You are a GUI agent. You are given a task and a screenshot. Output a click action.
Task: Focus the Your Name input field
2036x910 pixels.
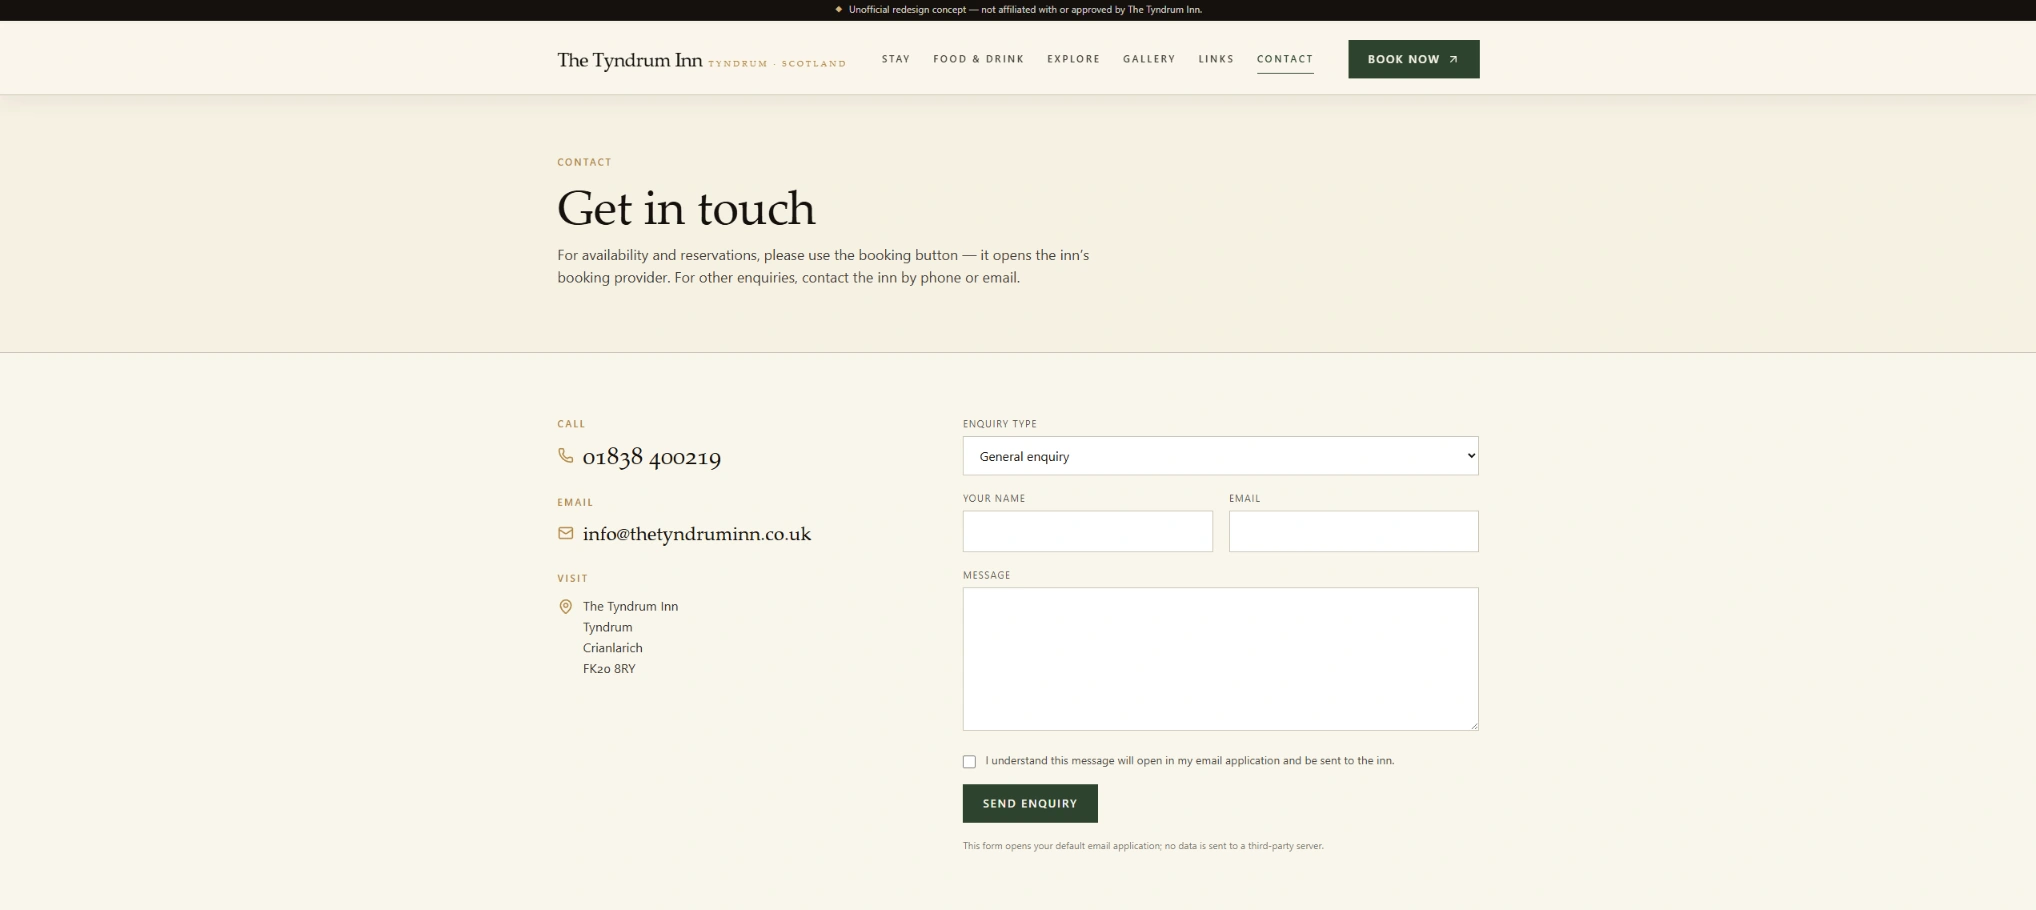click(x=1087, y=532)
